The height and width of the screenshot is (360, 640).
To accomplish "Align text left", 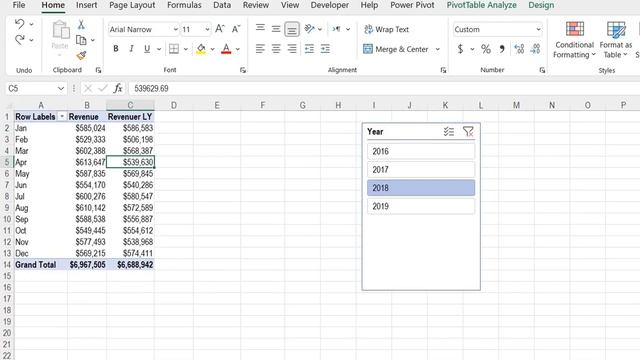I will coord(260,49).
